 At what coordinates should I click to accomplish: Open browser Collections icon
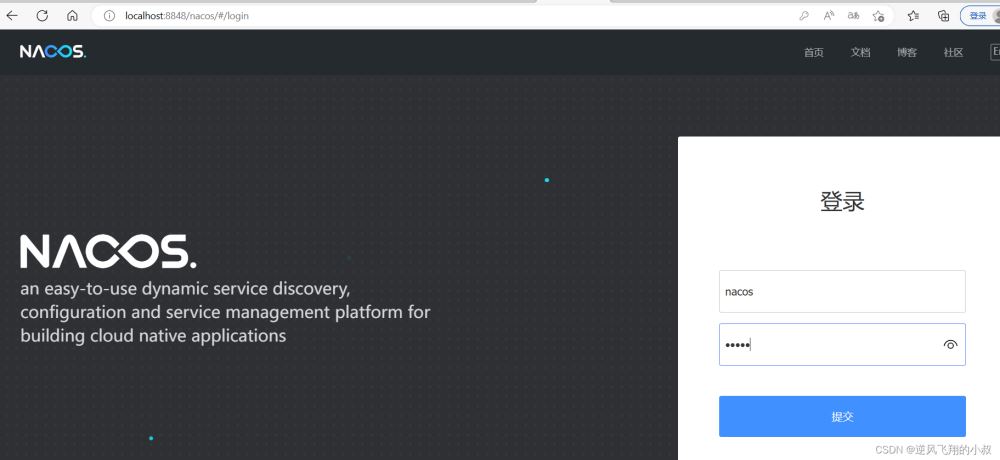[943, 16]
